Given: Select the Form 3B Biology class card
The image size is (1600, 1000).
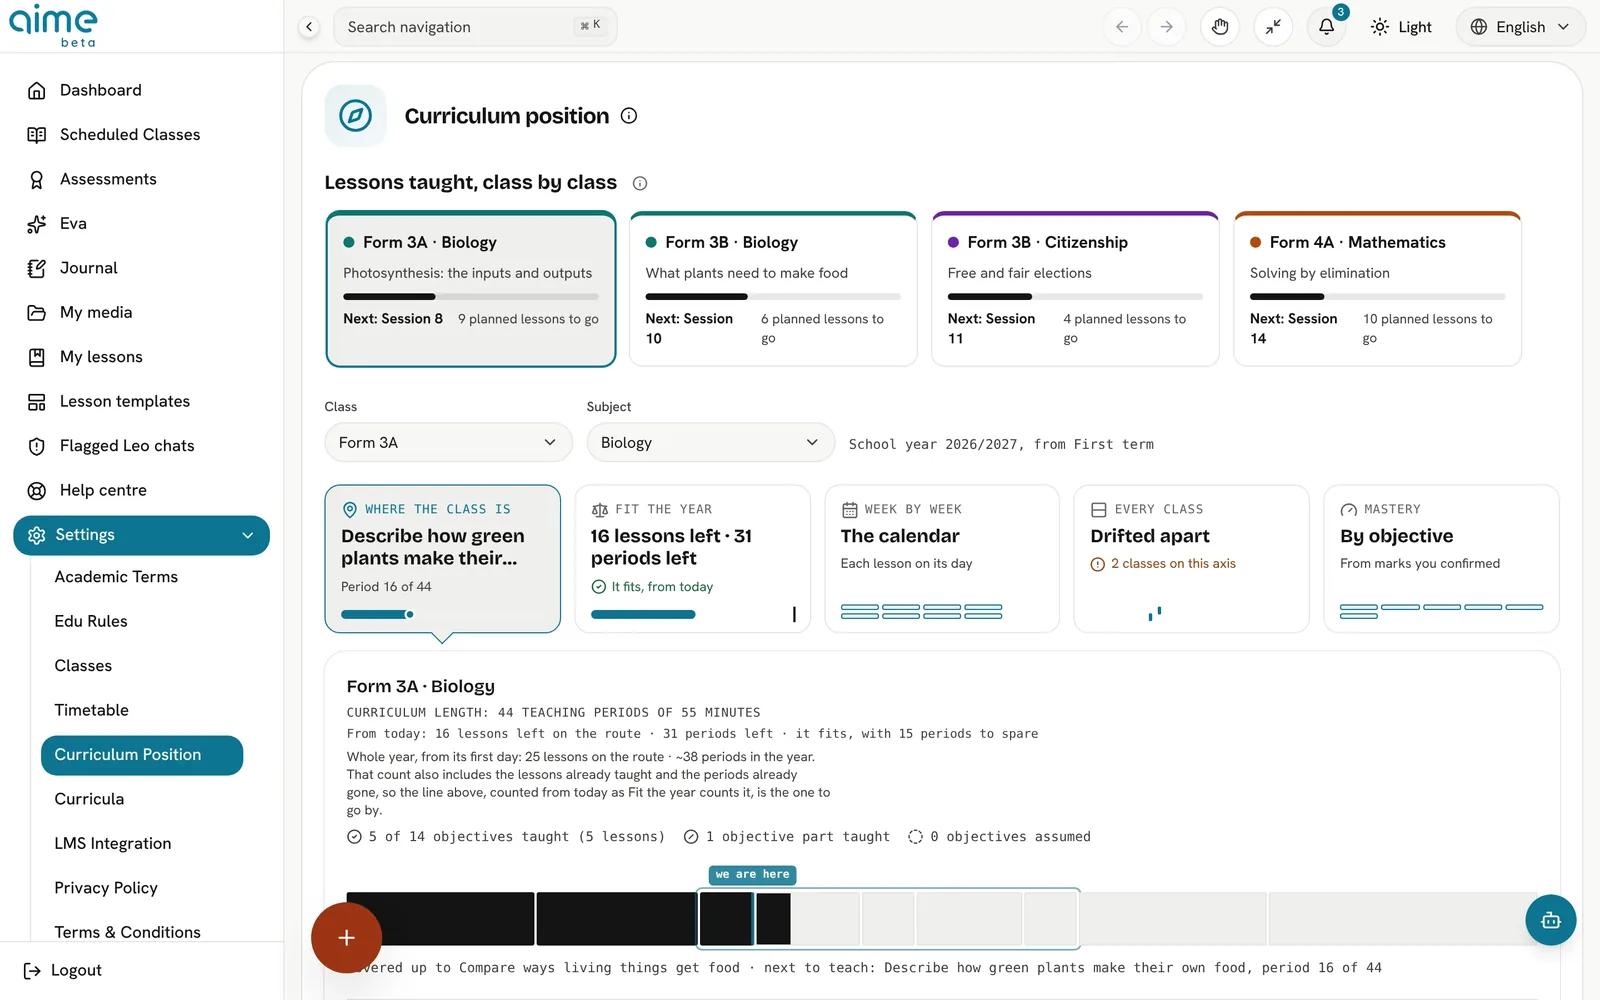Looking at the screenshot, I should (x=773, y=289).
